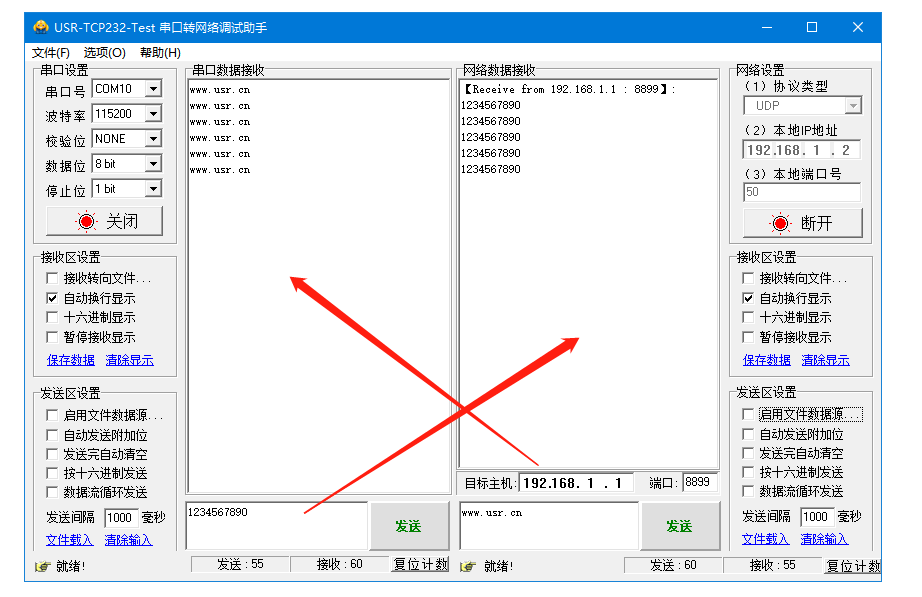The width and height of the screenshot is (922, 597).
Task: Click serial send box containing 1234567890
Action: pyautogui.click(x=277, y=526)
